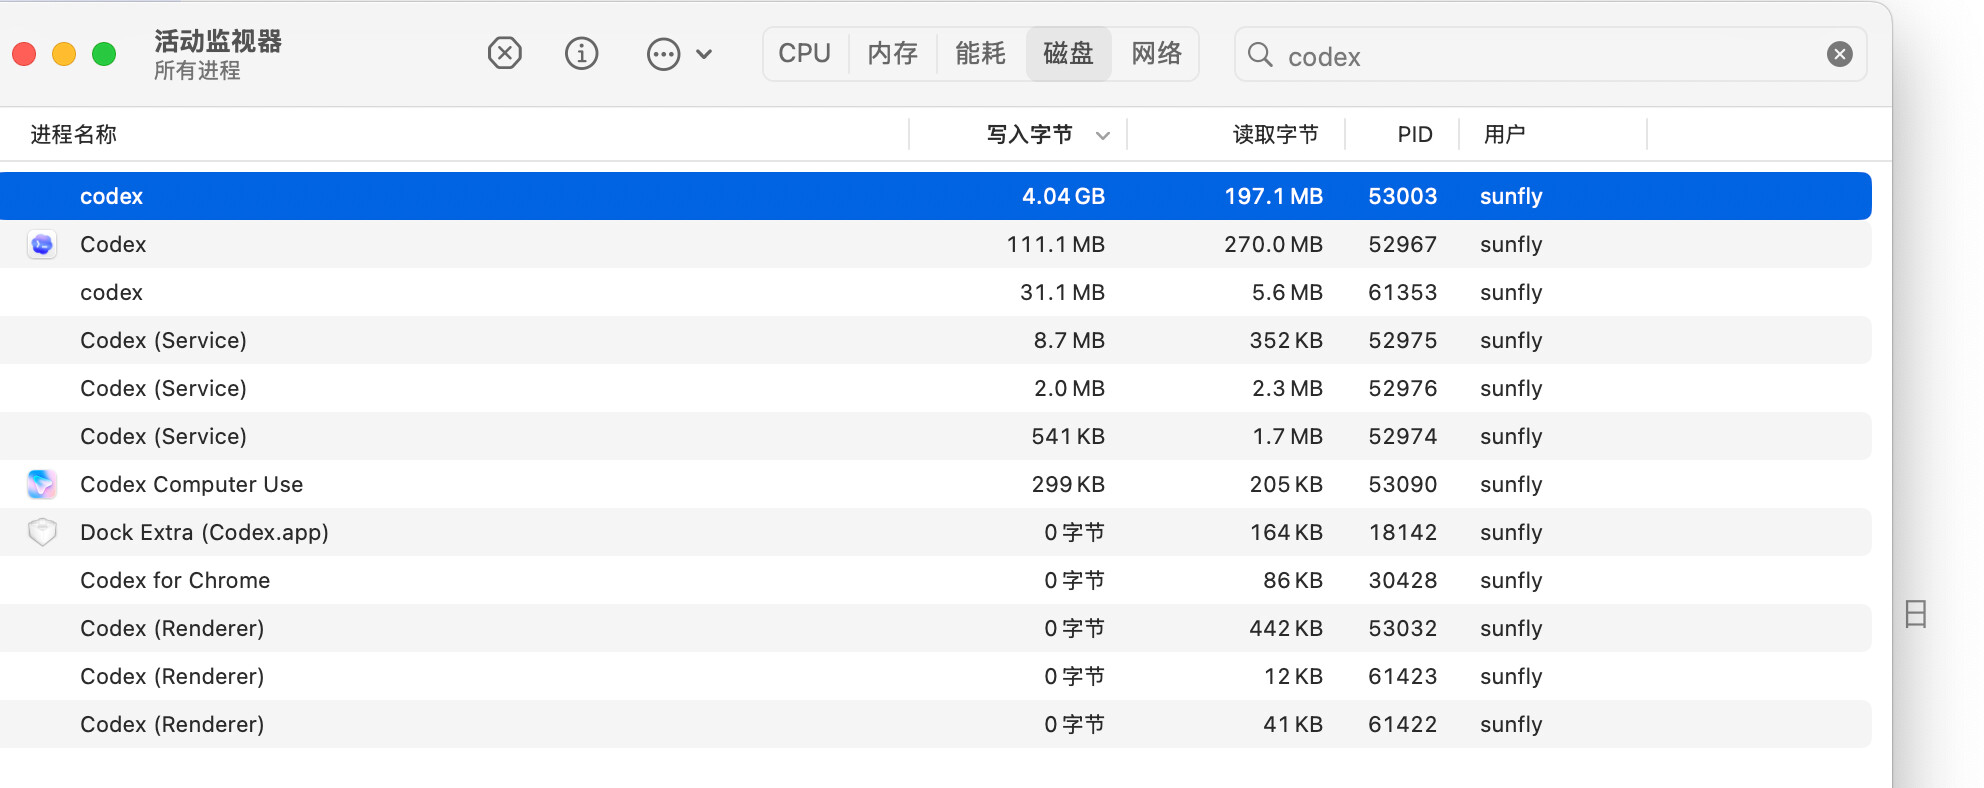The width and height of the screenshot is (1984, 788).
Task: Click the PID 53003 cell
Action: [x=1402, y=196]
